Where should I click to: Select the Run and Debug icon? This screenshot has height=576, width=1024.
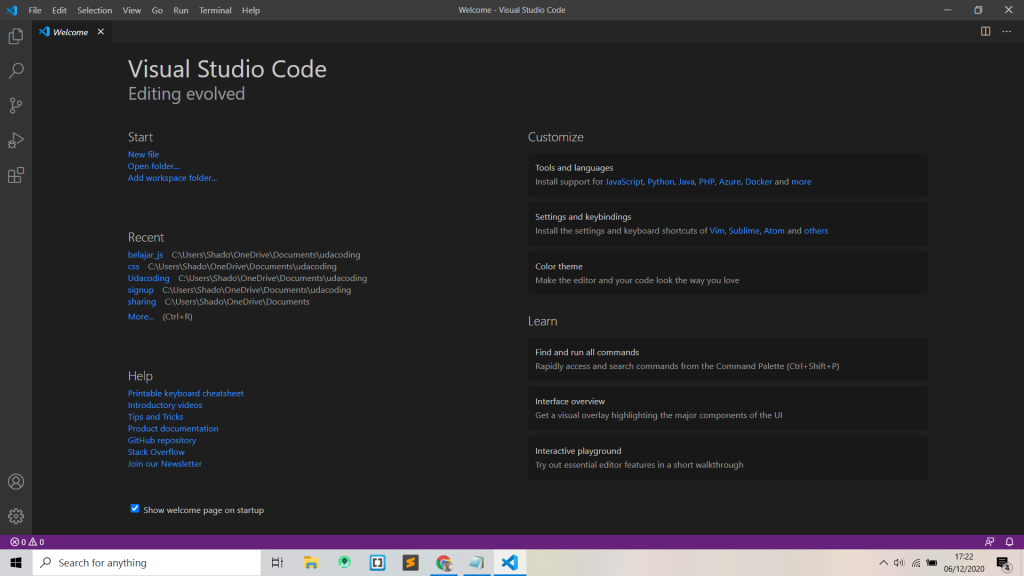tap(15, 140)
